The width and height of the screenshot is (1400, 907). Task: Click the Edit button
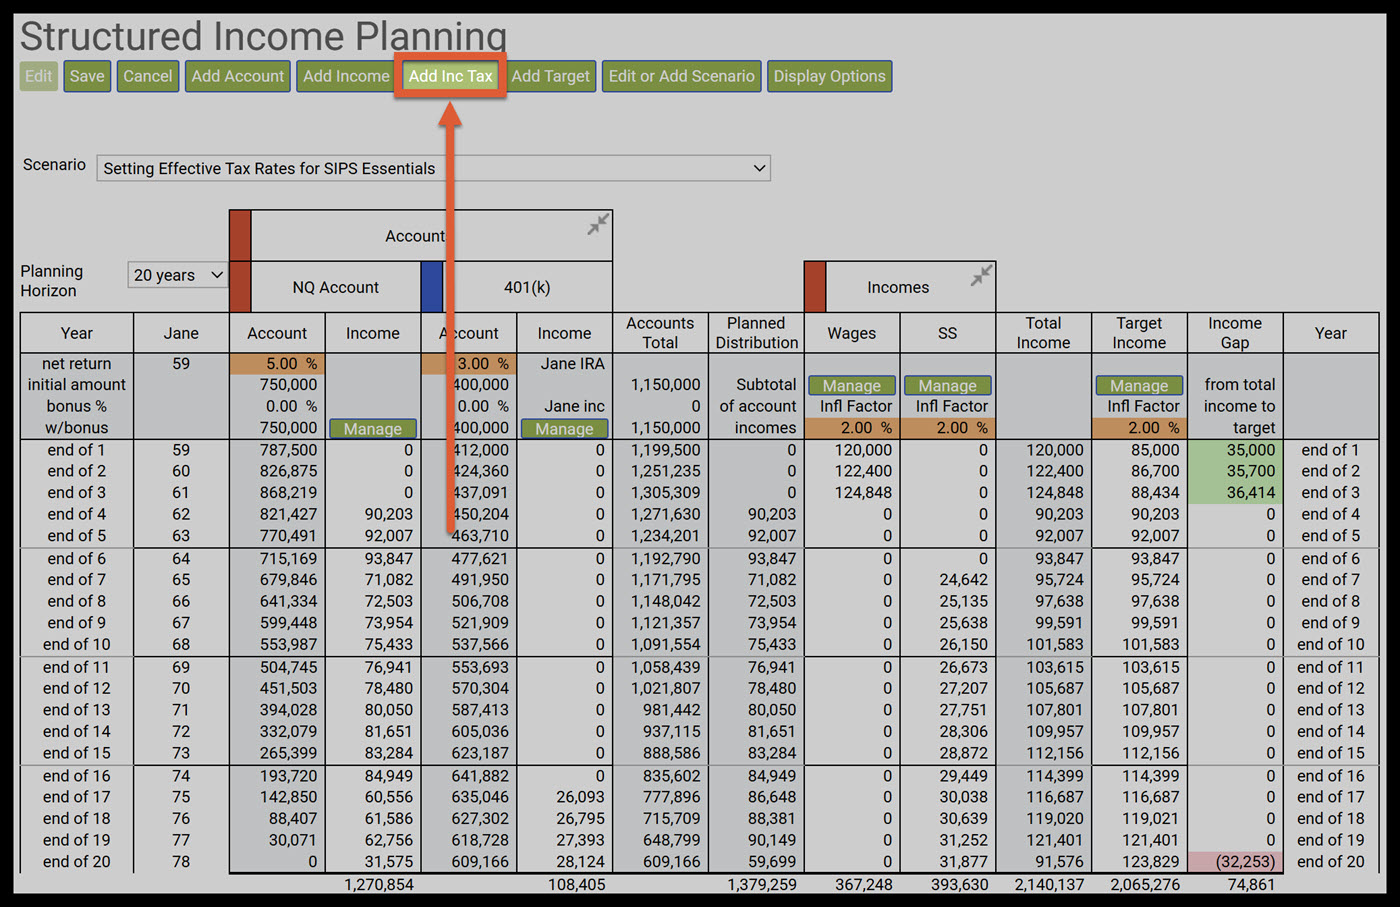click(39, 76)
